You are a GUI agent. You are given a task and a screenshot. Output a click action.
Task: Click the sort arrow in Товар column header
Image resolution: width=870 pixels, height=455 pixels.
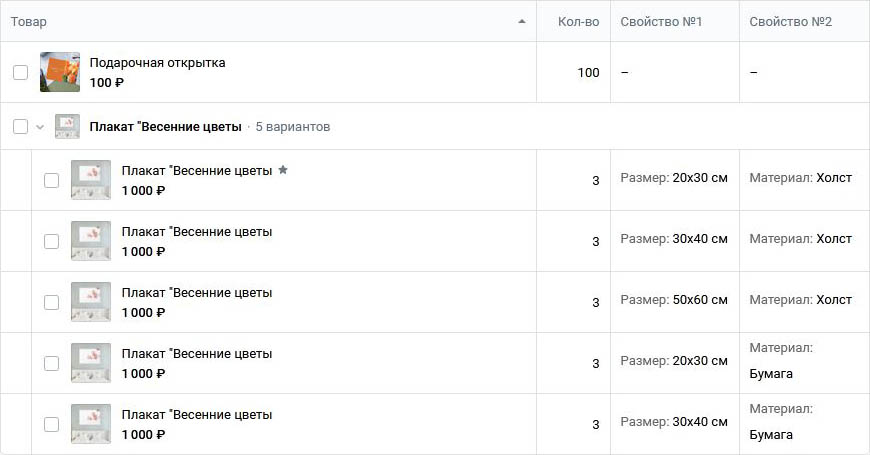(522, 22)
